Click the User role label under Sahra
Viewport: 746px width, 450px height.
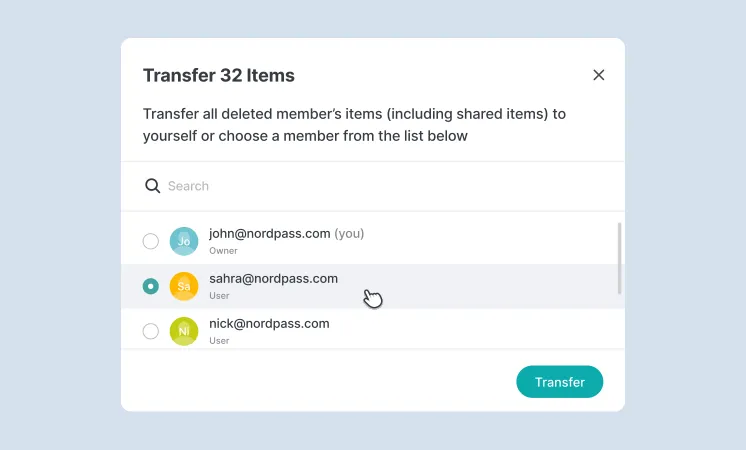click(x=219, y=296)
